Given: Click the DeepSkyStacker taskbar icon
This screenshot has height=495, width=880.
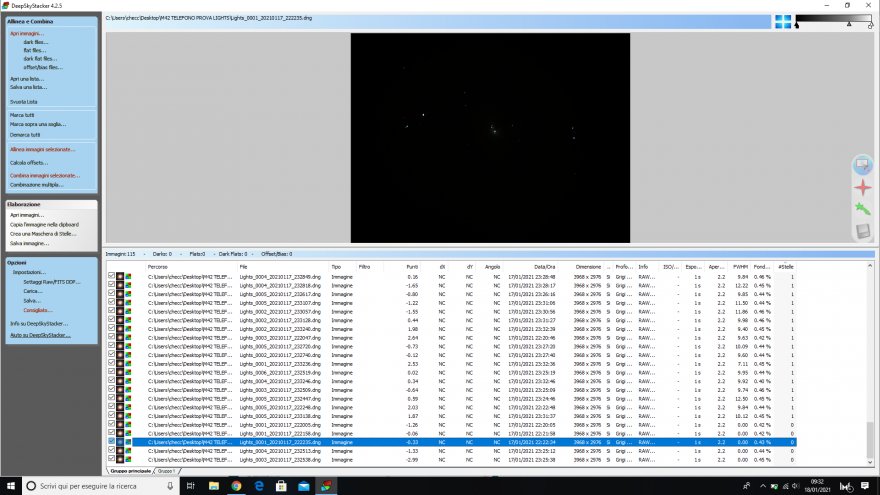Looking at the screenshot, I should pos(325,485).
